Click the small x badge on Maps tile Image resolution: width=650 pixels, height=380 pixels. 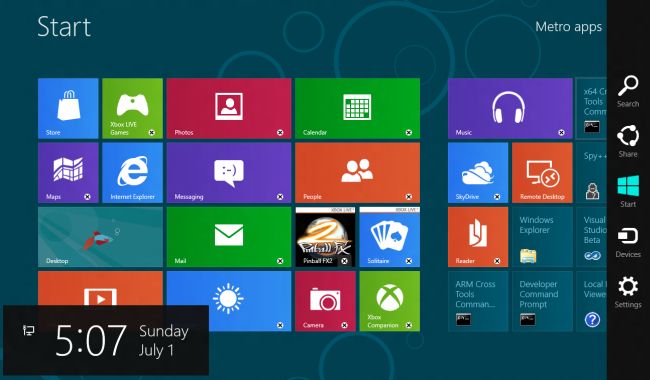point(87,197)
